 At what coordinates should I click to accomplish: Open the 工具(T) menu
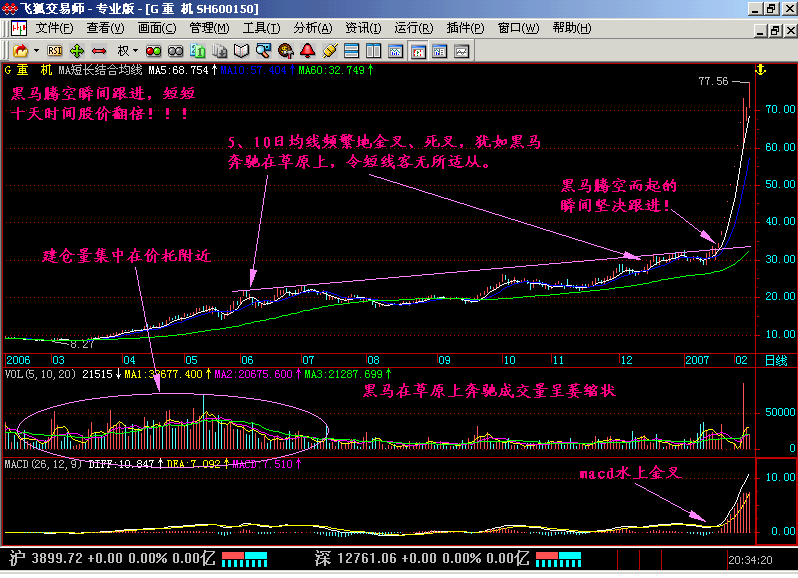(x=261, y=28)
